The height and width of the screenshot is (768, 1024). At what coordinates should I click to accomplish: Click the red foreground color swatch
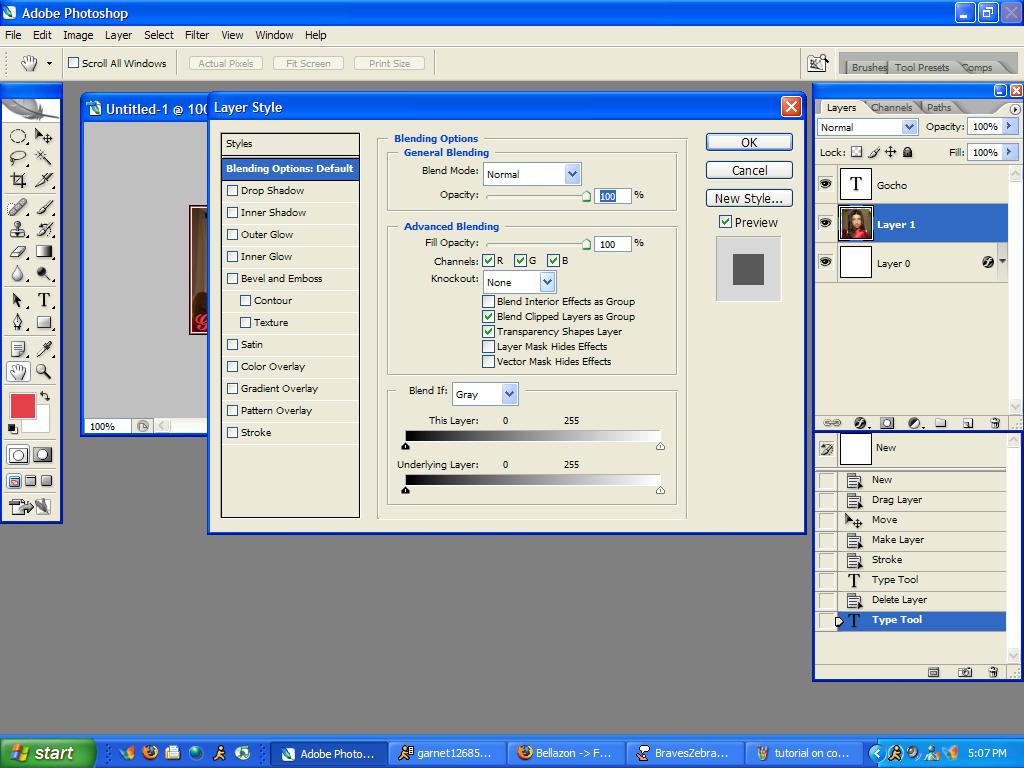(22, 405)
